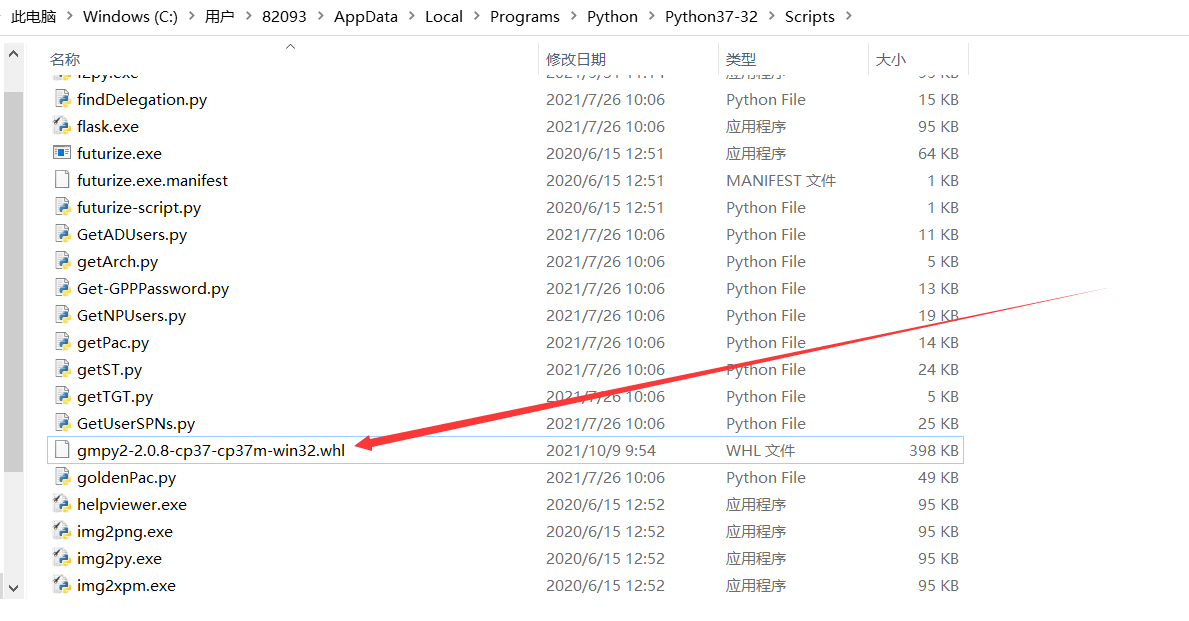Click the sort caret above 名称 column
The height and width of the screenshot is (621, 1189).
coord(290,45)
